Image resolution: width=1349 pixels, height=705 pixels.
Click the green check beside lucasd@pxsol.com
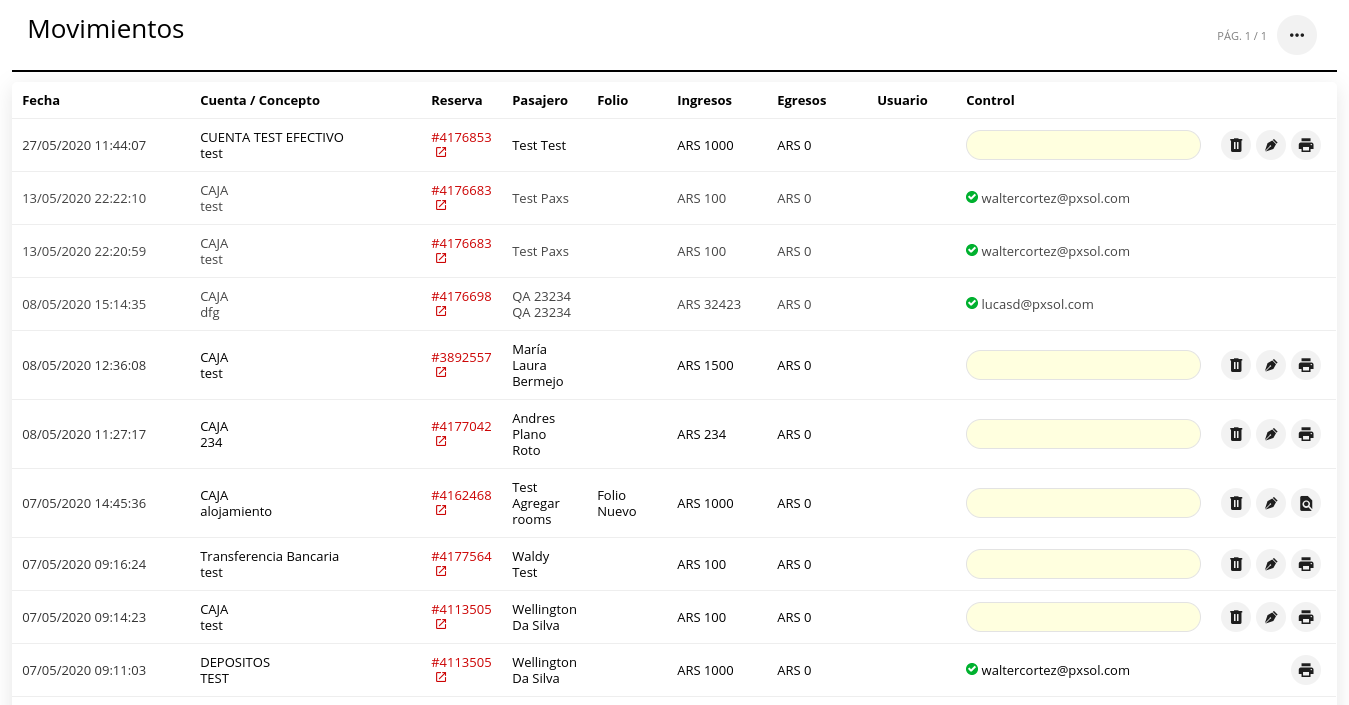(972, 303)
